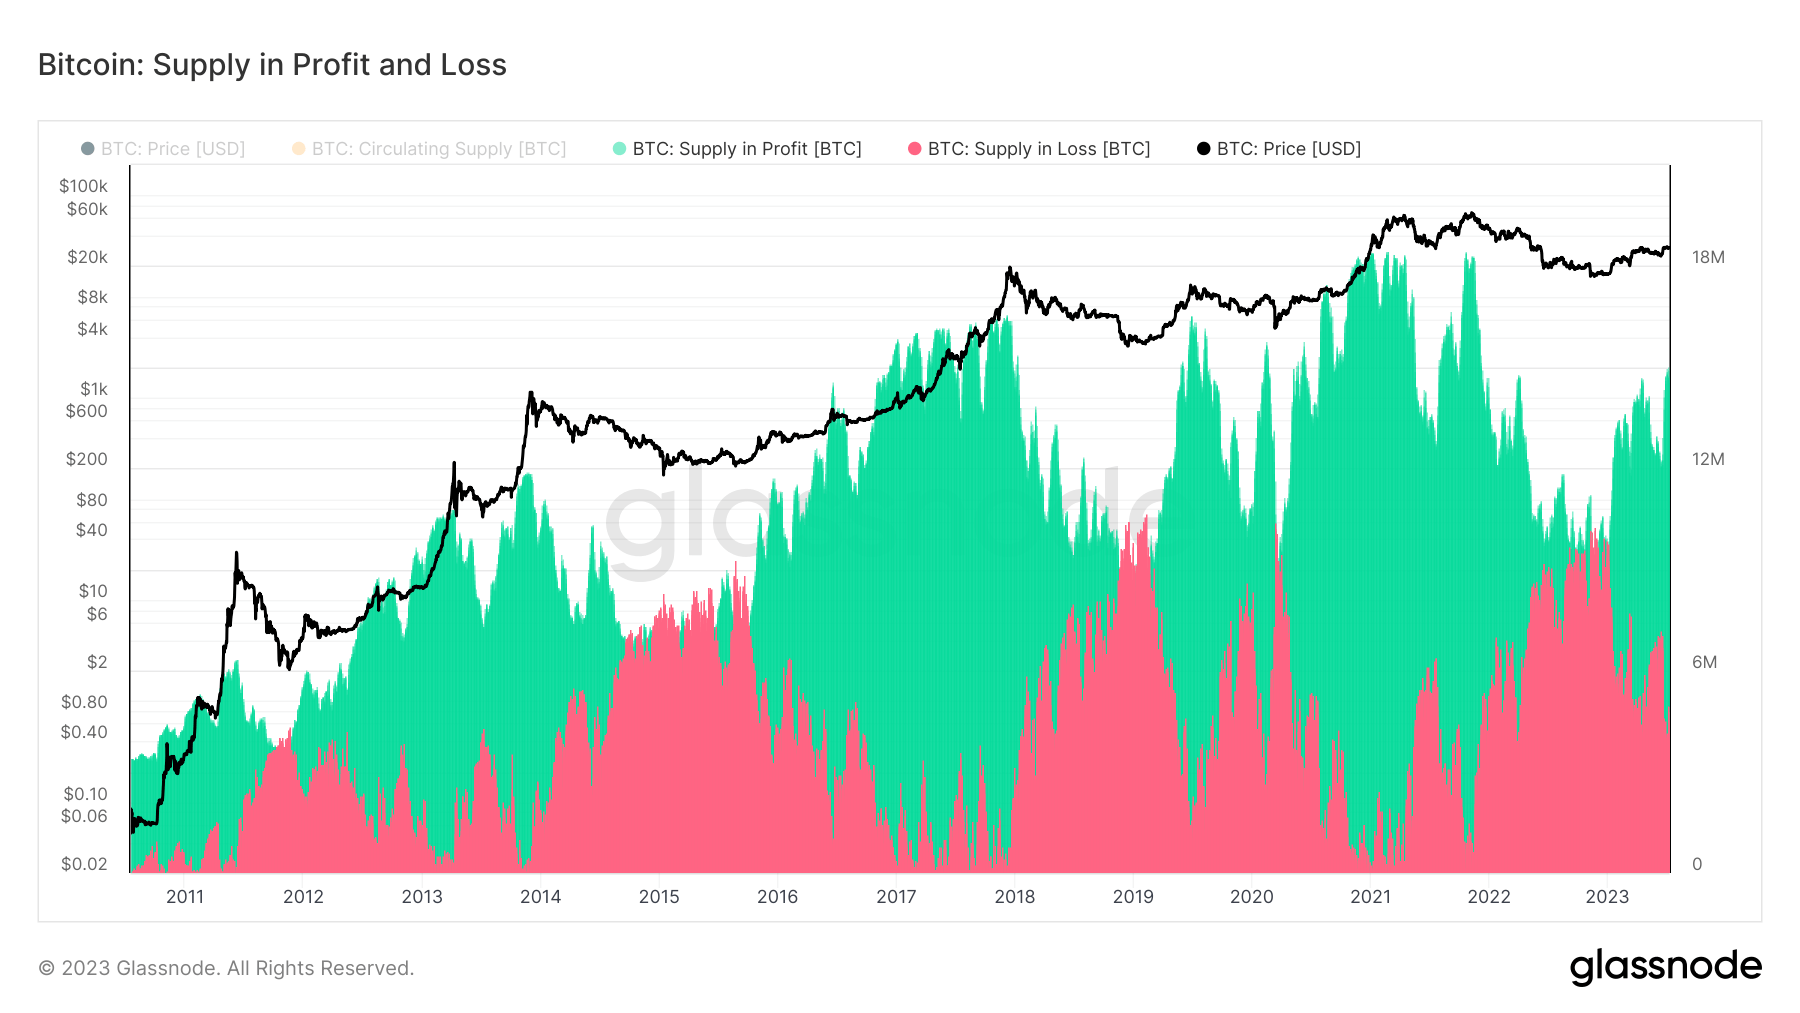
Task: Click the $4k price axis label
Action: point(92,329)
